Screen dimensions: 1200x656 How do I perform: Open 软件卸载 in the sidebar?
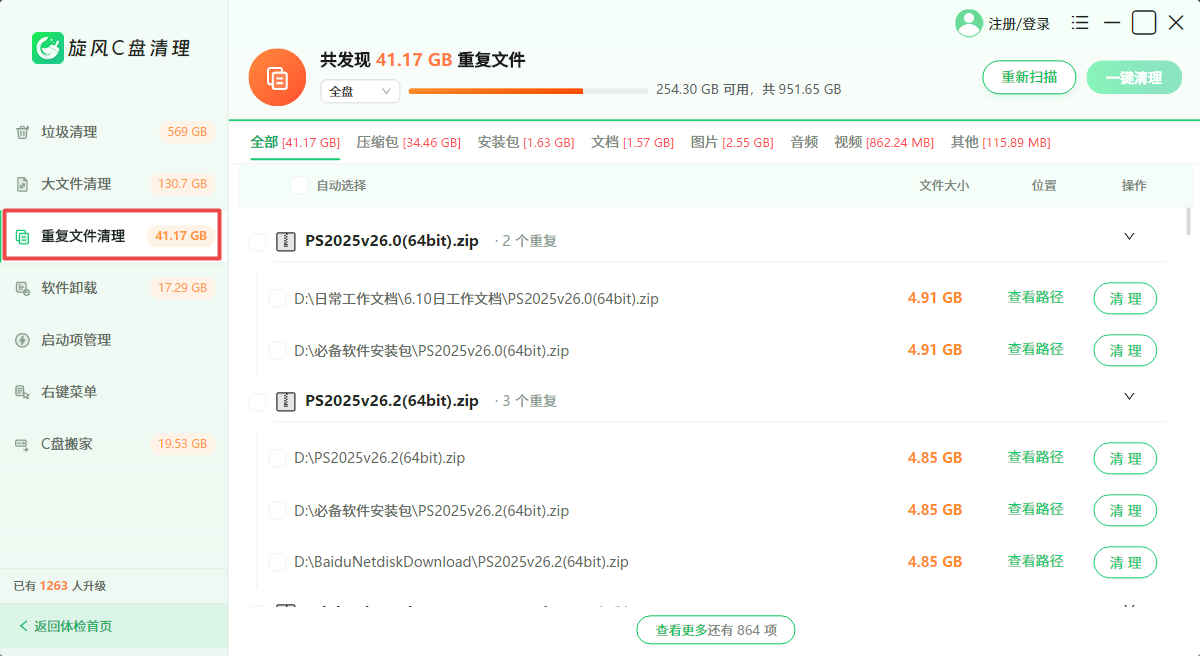pos(114,288)
